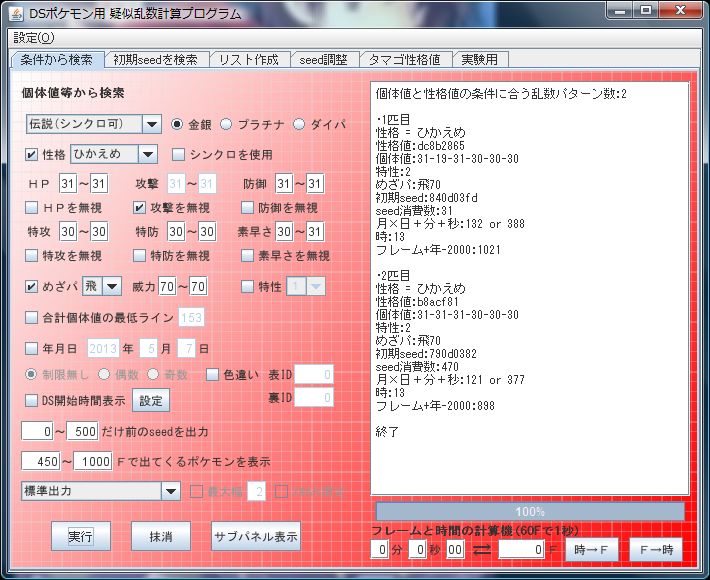Click the 抹消 button

[161, 536]
